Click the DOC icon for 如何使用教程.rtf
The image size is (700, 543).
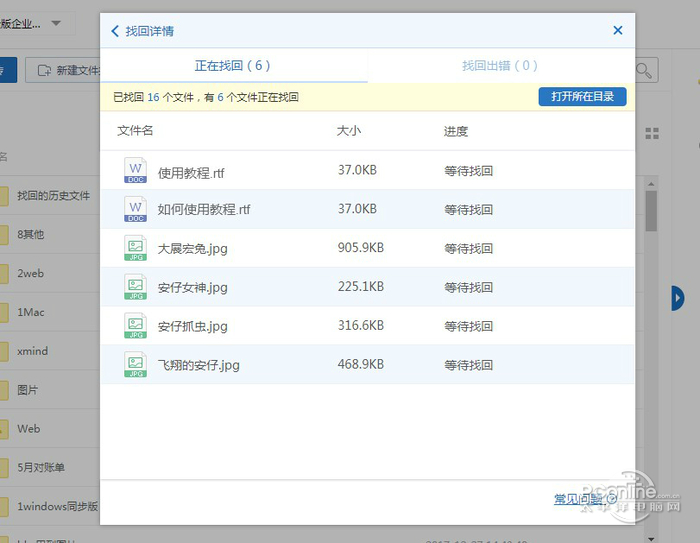[135, 210]
